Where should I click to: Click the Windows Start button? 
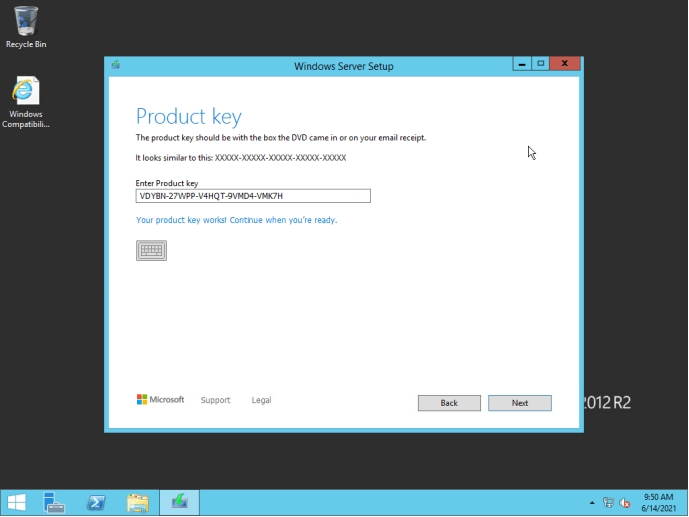point(17,502)
